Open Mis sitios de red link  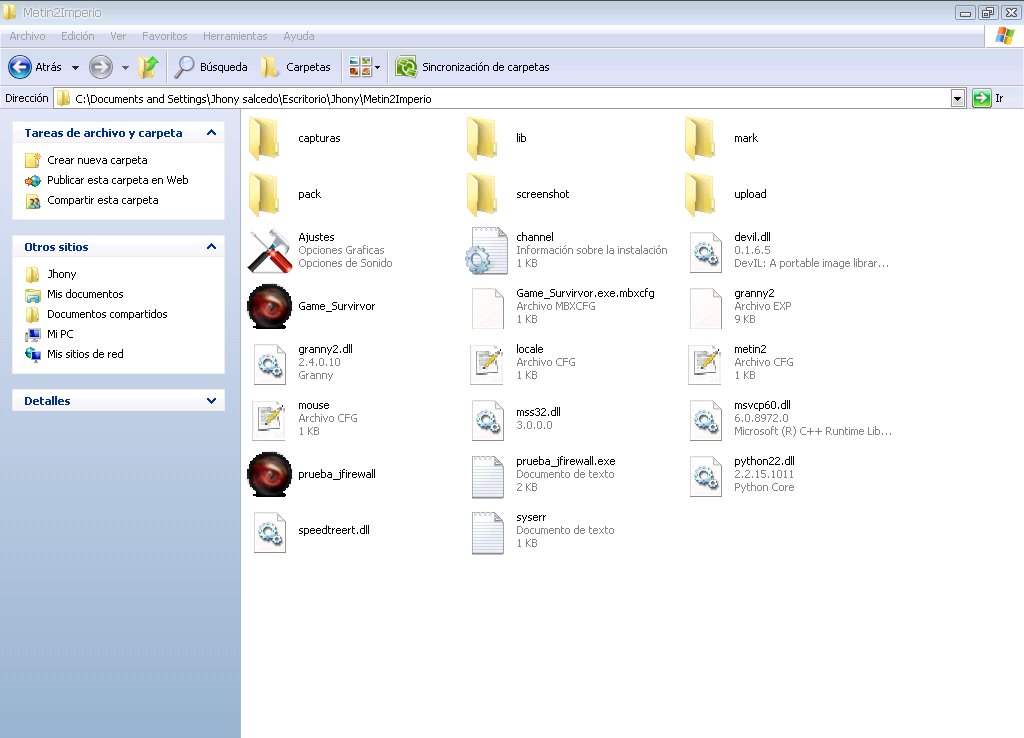pyautogui.click(x=85, y=354)
